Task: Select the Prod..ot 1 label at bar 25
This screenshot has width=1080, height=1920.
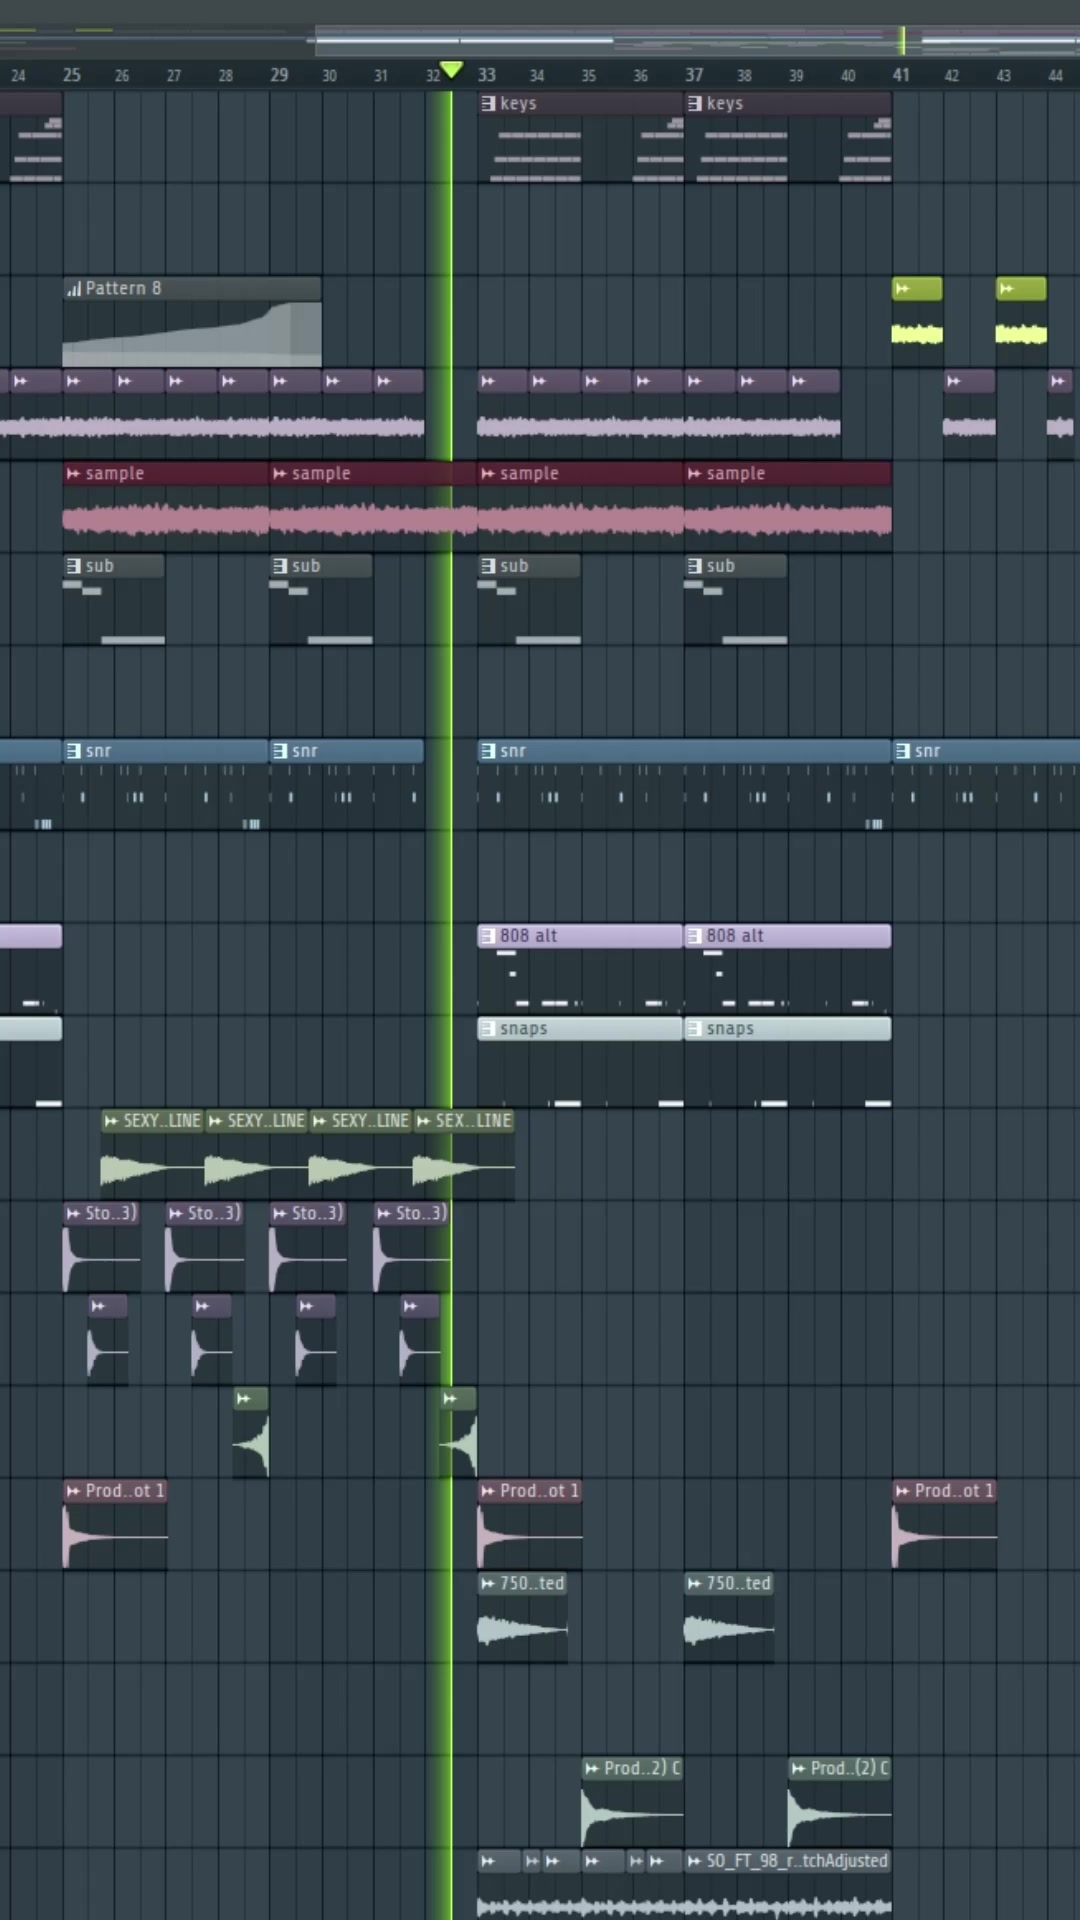Action: point(125,1491)
